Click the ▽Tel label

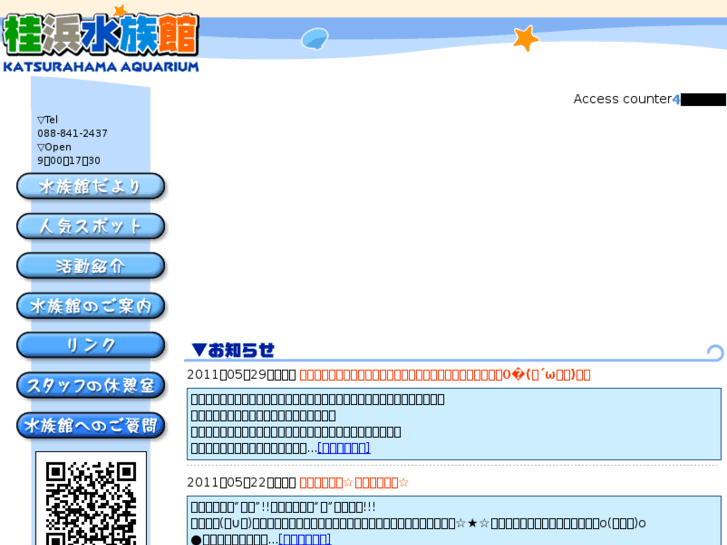point(47,120)
